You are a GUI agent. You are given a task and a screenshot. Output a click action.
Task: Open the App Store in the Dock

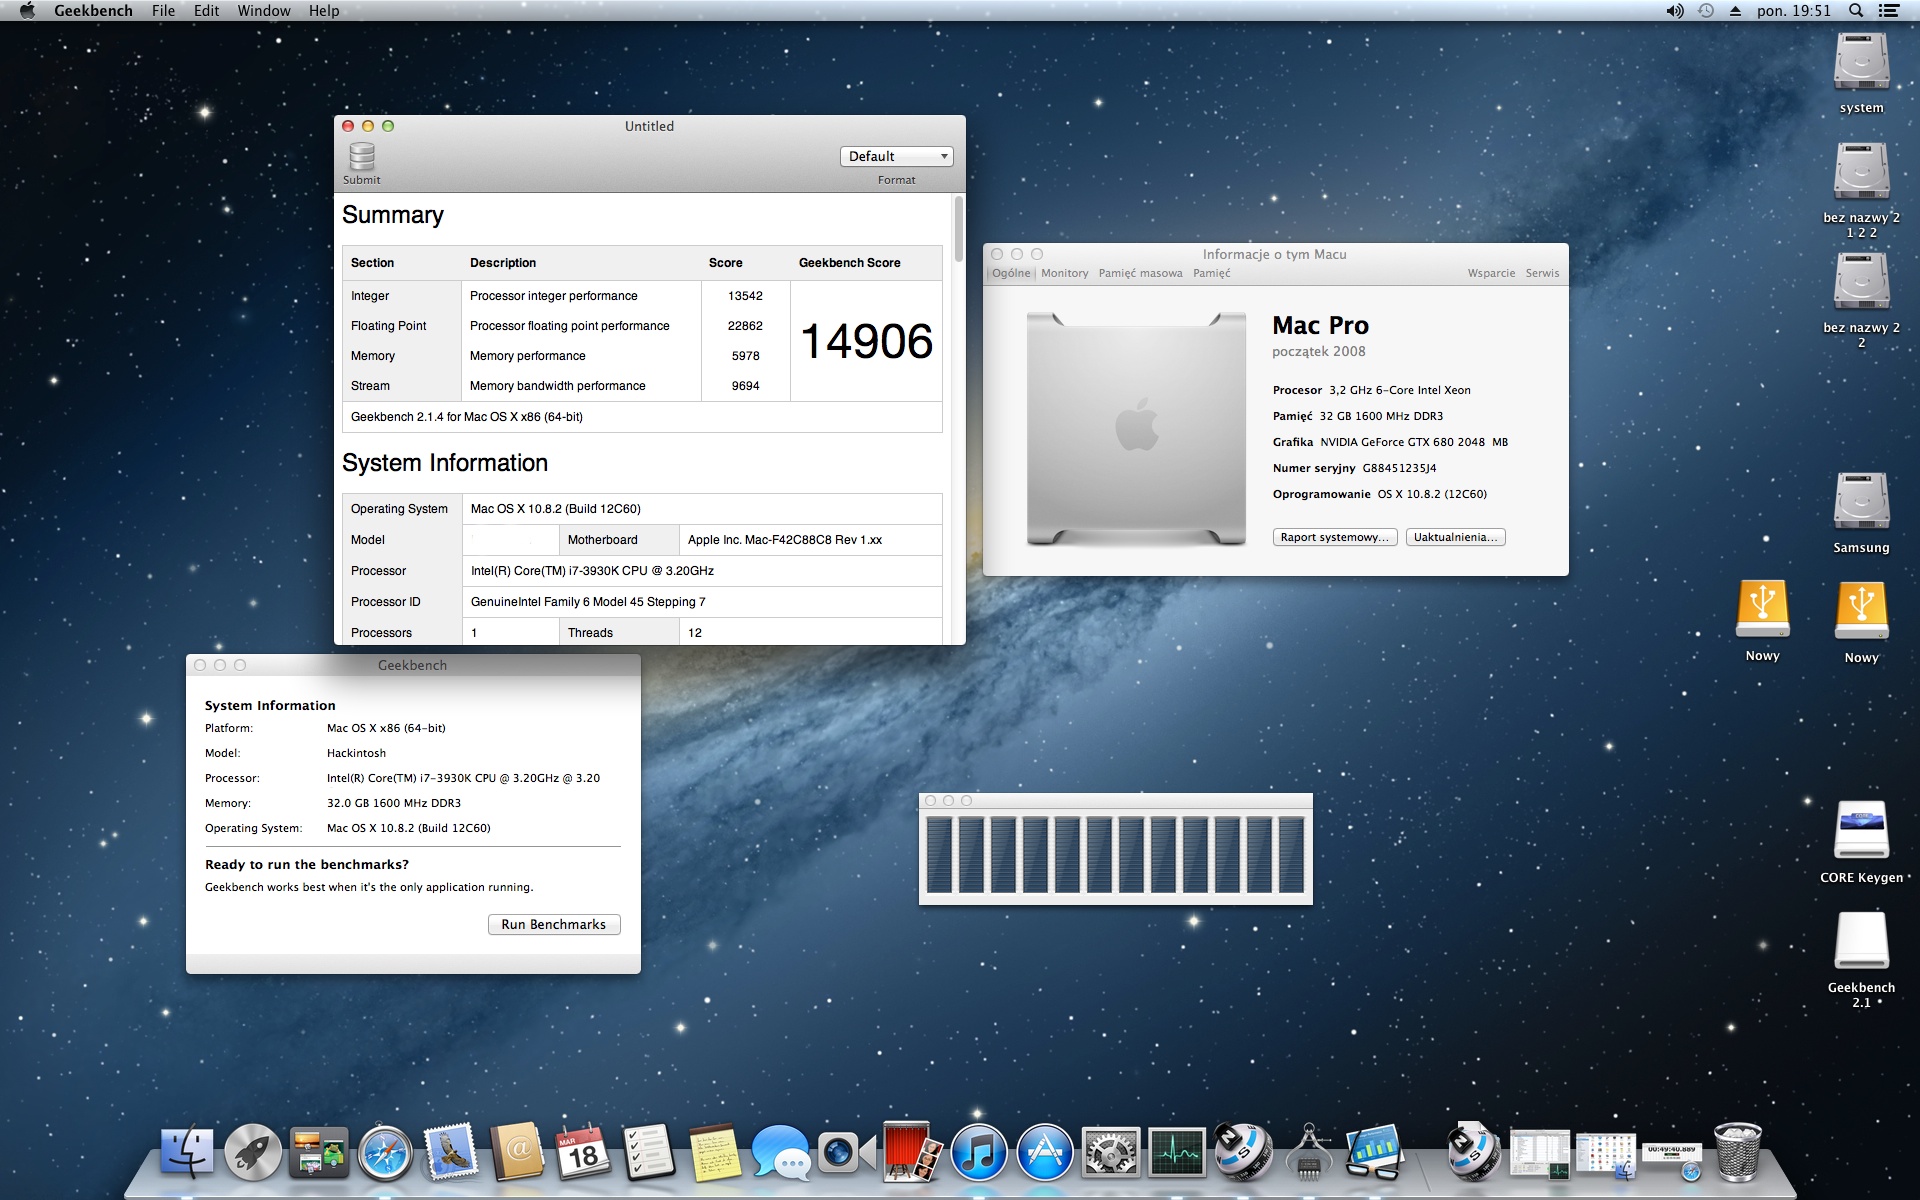tap(1045, 1152)
